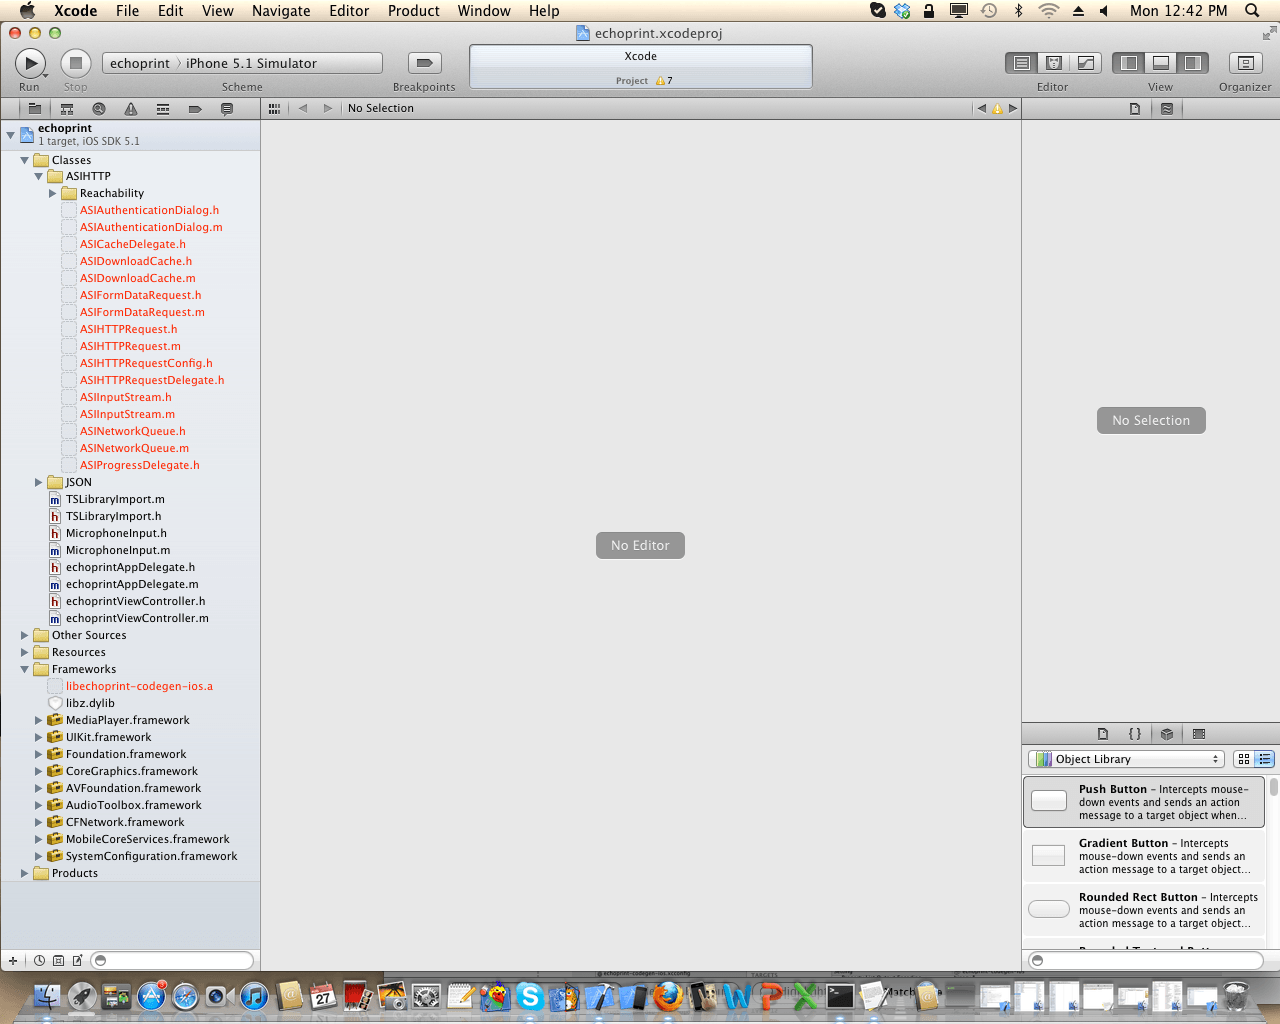
Task: Click the object library filter field
Action: (1146, 960)
